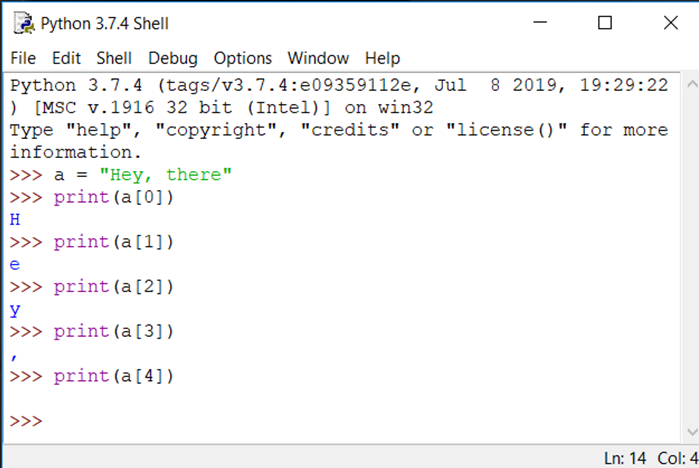Click the output letter H
The height and width of the screenshot is (468, 699).
(15, 220)
